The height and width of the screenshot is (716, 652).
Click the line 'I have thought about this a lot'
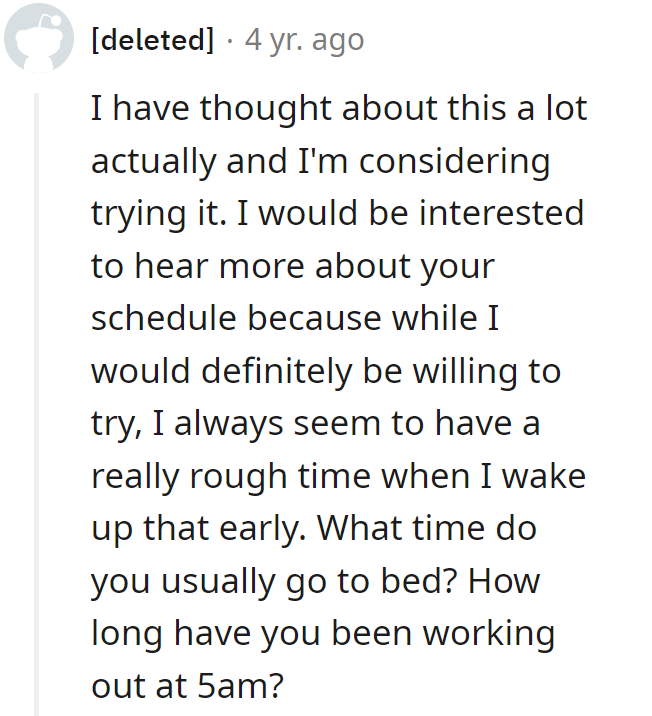tap(339, 108)
